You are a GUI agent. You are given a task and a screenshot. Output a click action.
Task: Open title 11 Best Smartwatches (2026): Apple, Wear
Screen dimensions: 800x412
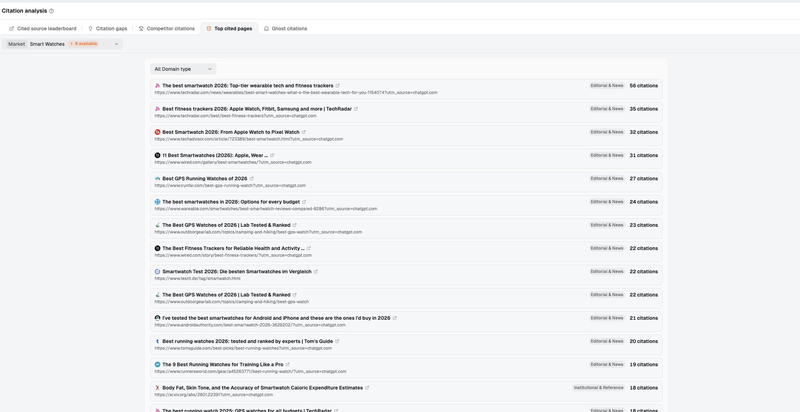click(x=215, y=156)
